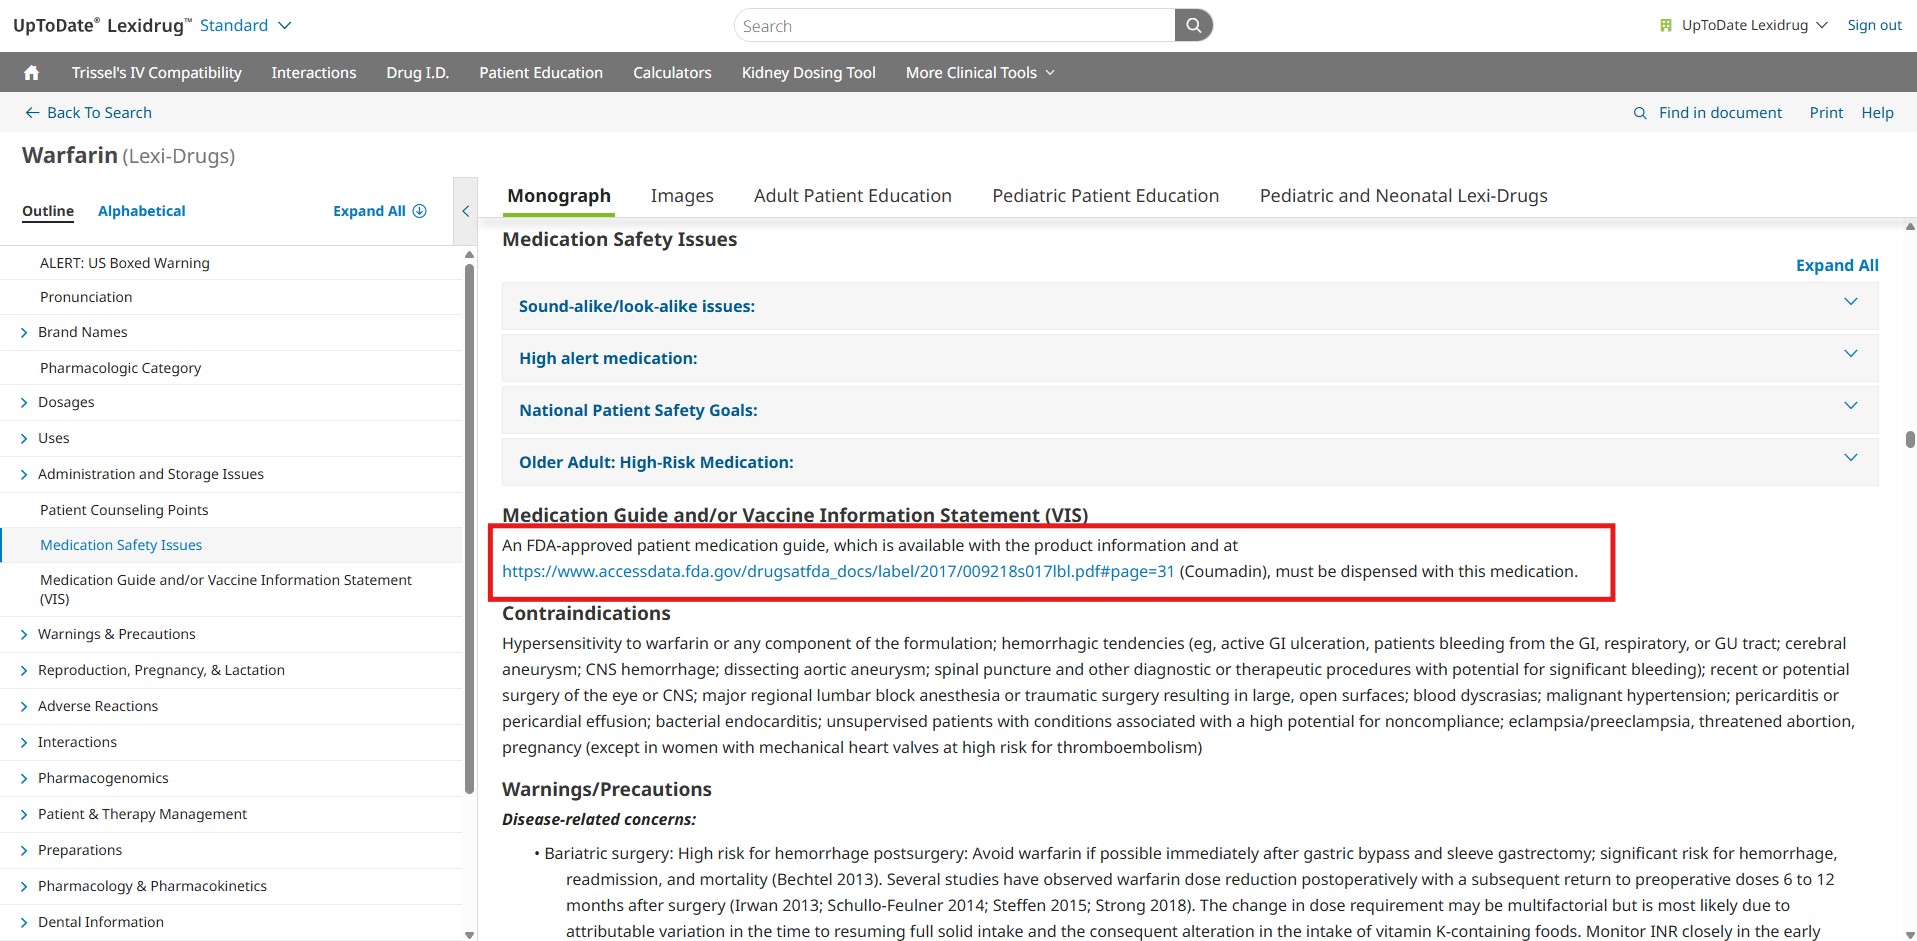Click the Print button
The width and height of the screenshot is (1917, 941).
(x=1825, y=113)
